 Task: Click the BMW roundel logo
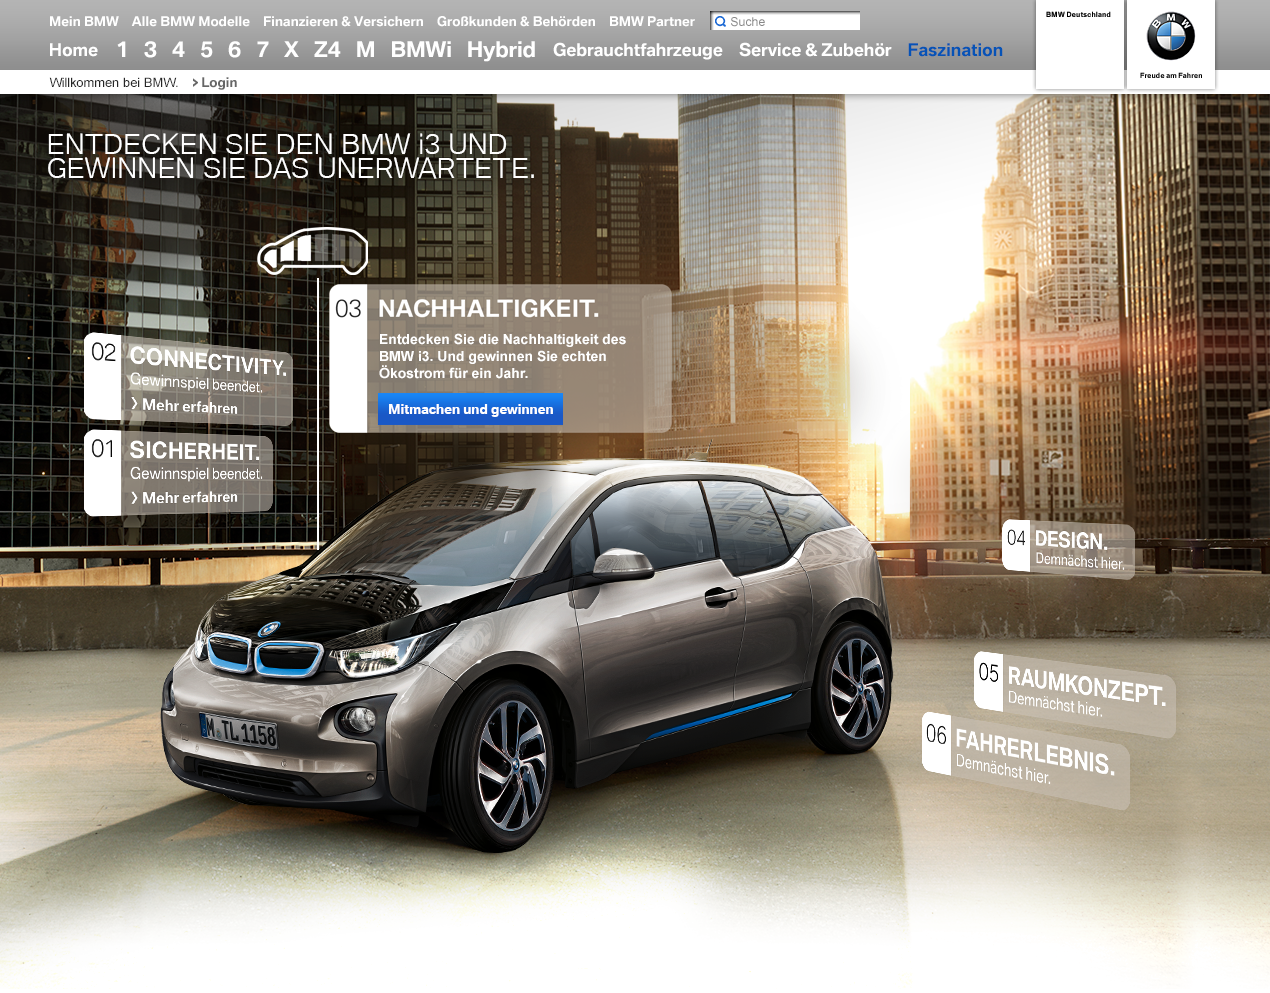click(1170, 37)
